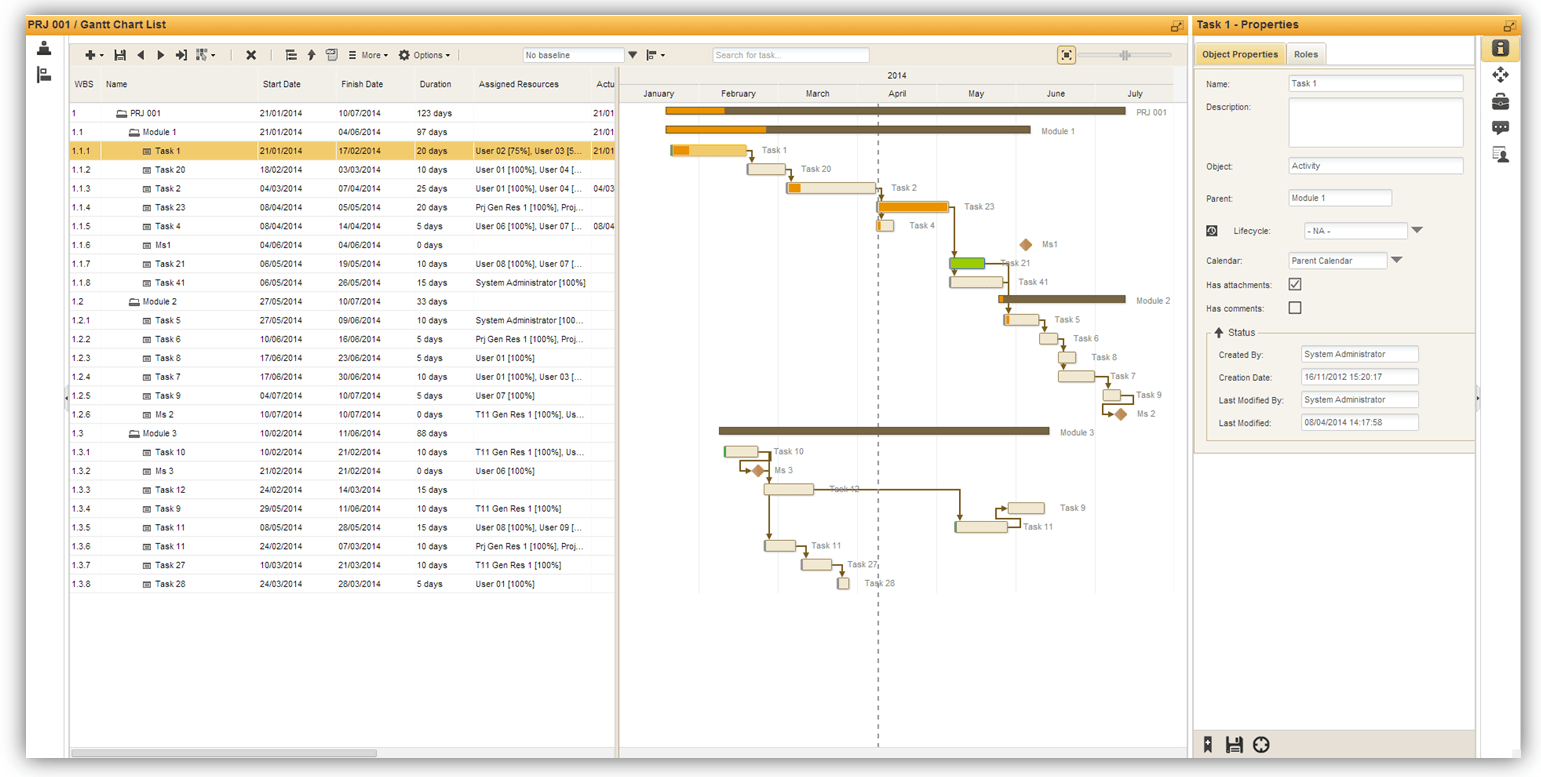
Task: Switch to the Roles tab
Action: pyautogui.click(x=1306, y=54)
